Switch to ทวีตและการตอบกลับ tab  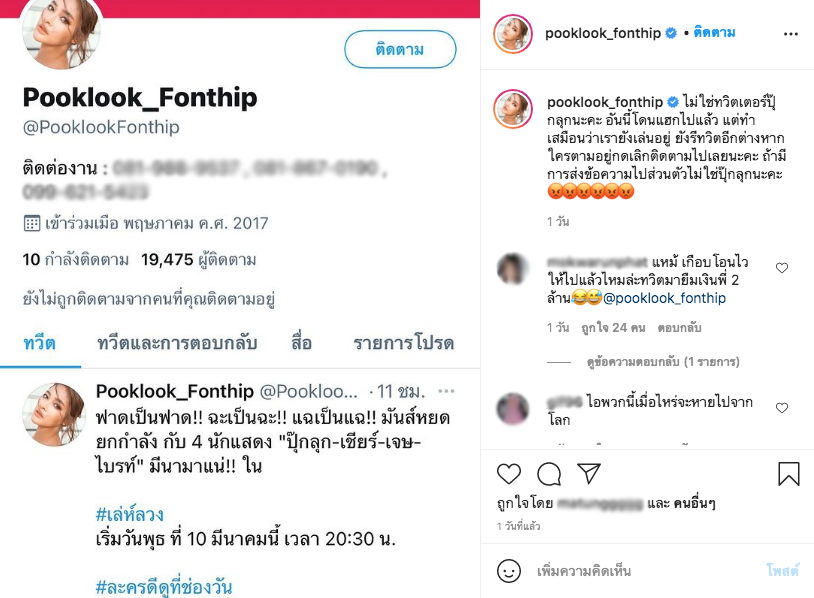[177, 343]
